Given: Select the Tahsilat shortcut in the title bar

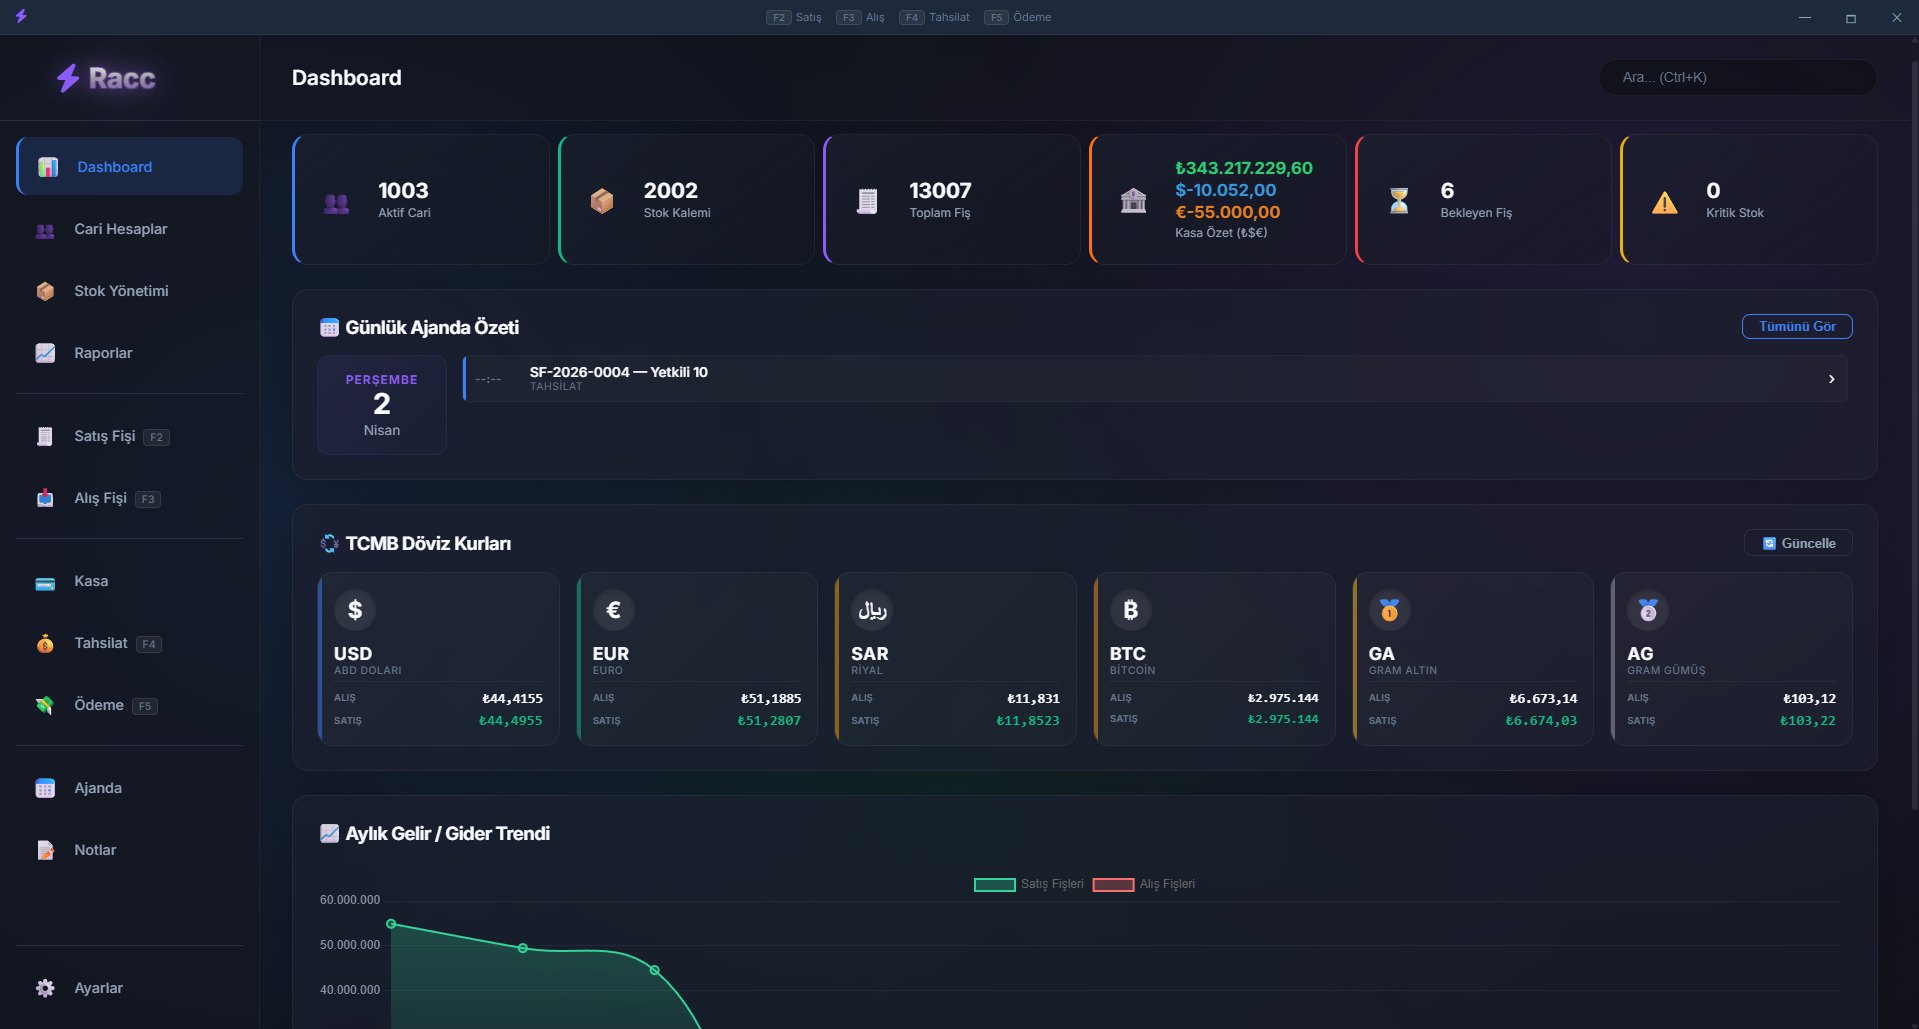Looking at the screenshot, I should pyautogui.click(x=934, y=17).
